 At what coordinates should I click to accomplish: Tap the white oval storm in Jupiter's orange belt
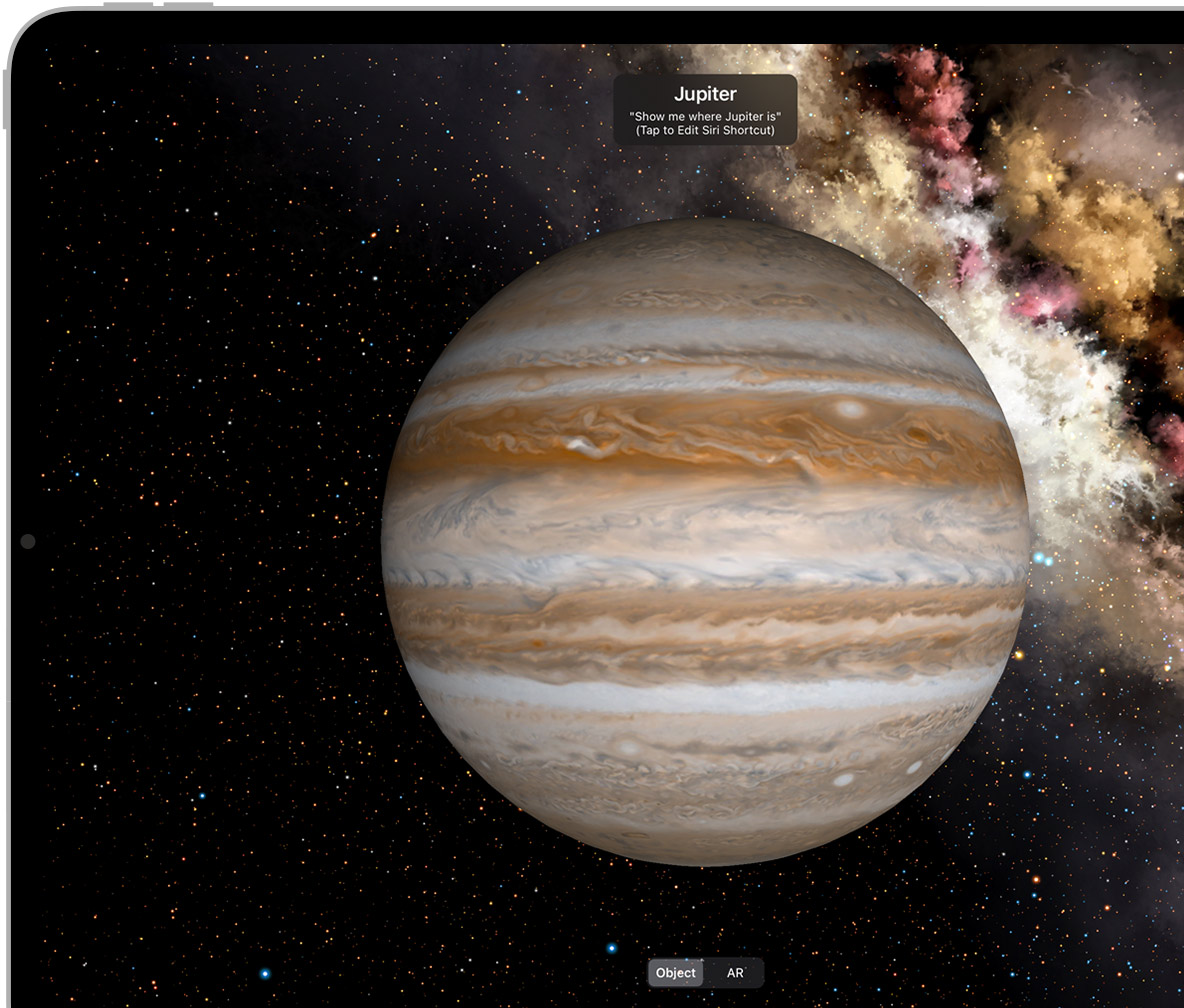850,409
